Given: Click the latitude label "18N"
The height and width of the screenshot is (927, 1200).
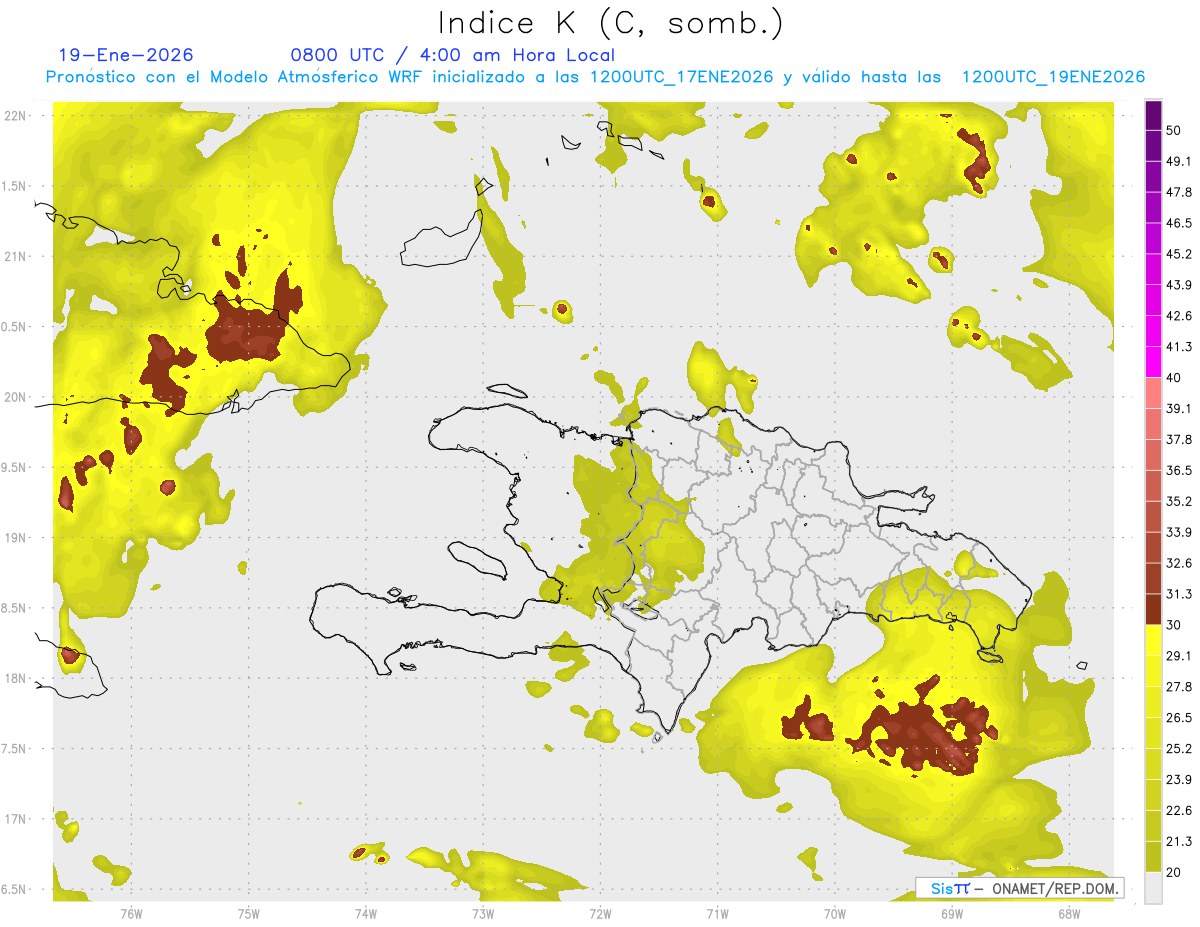Looking at the screenshot, I should click(16, 679).
